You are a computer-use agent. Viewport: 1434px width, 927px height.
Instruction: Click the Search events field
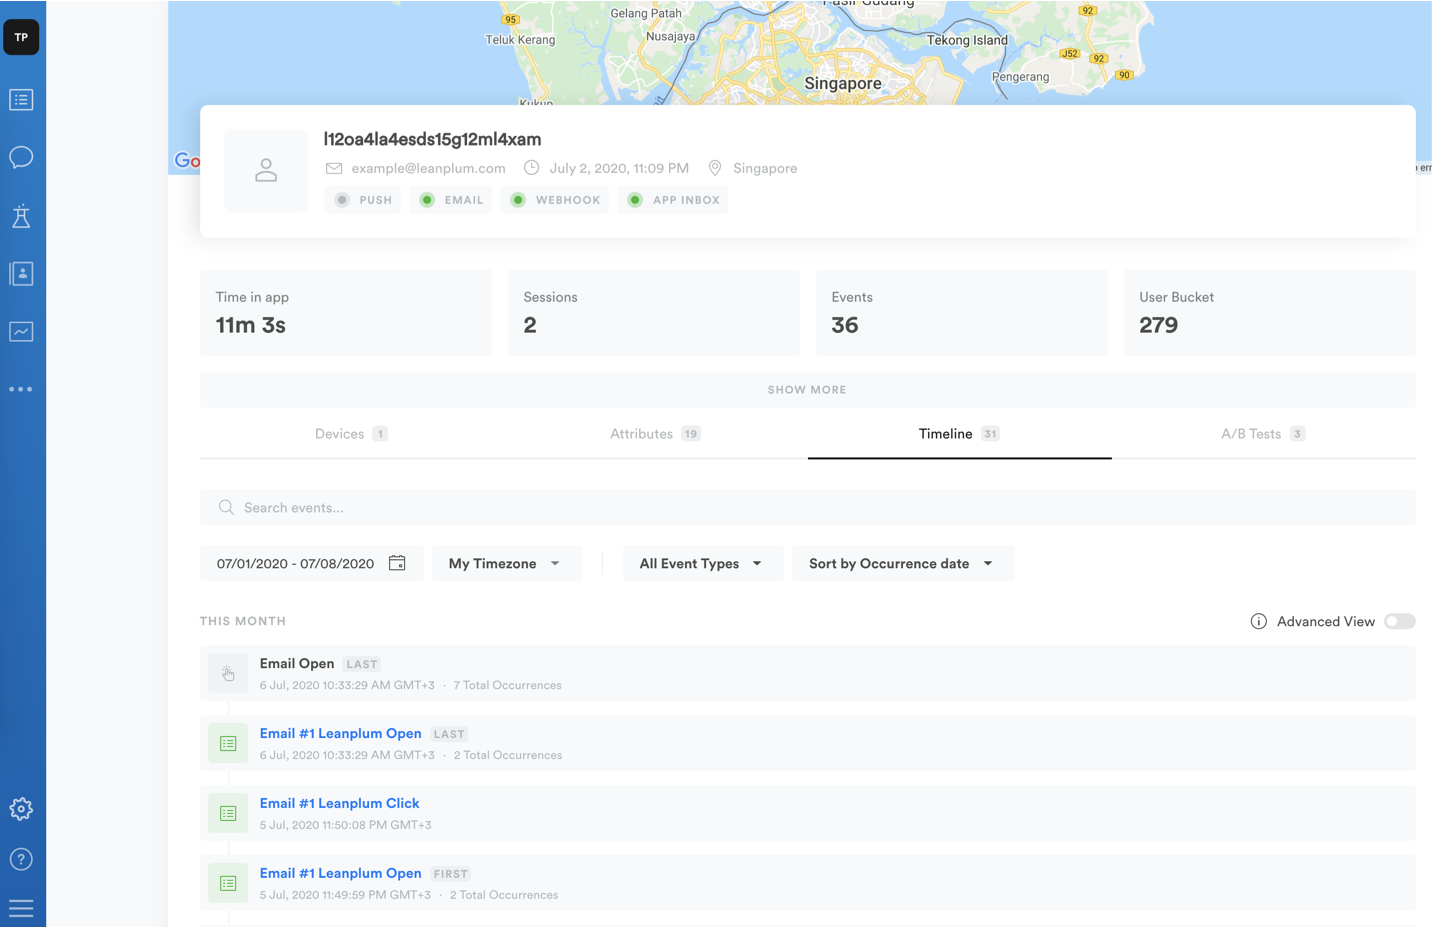point(807,507)
